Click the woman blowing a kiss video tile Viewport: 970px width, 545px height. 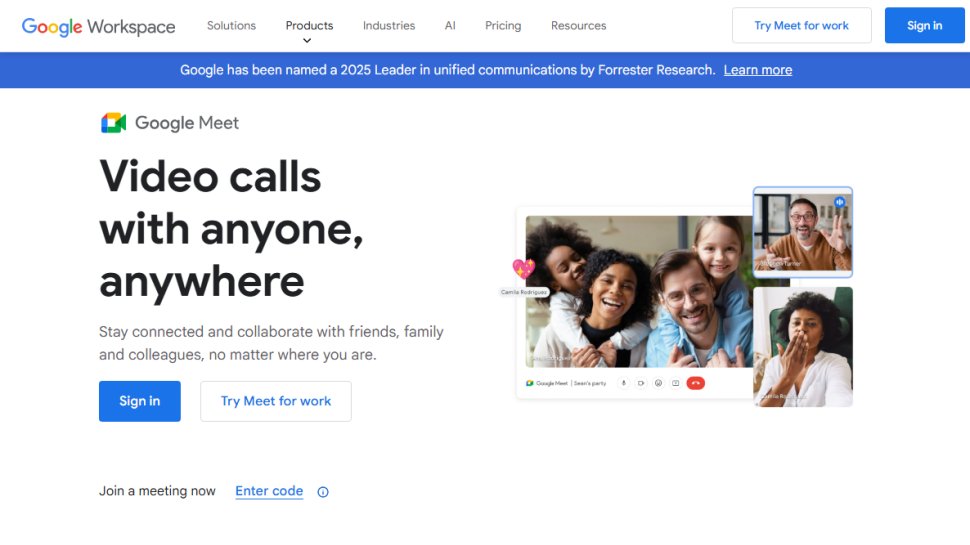802,346
